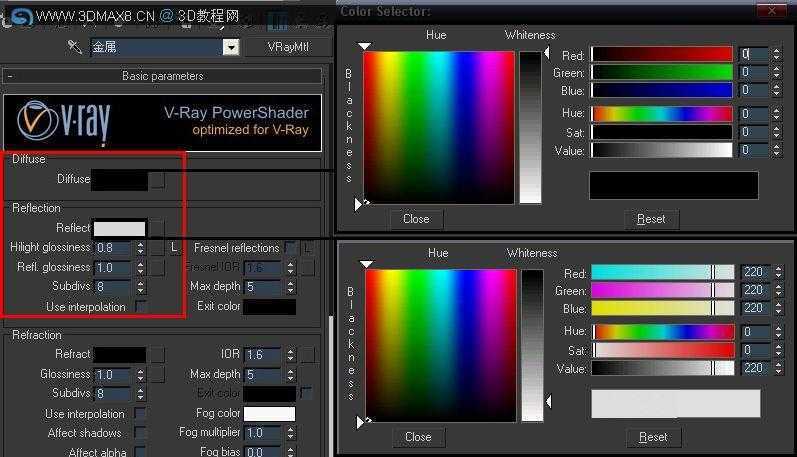Click the lower selector hue color field

point(441,346)
